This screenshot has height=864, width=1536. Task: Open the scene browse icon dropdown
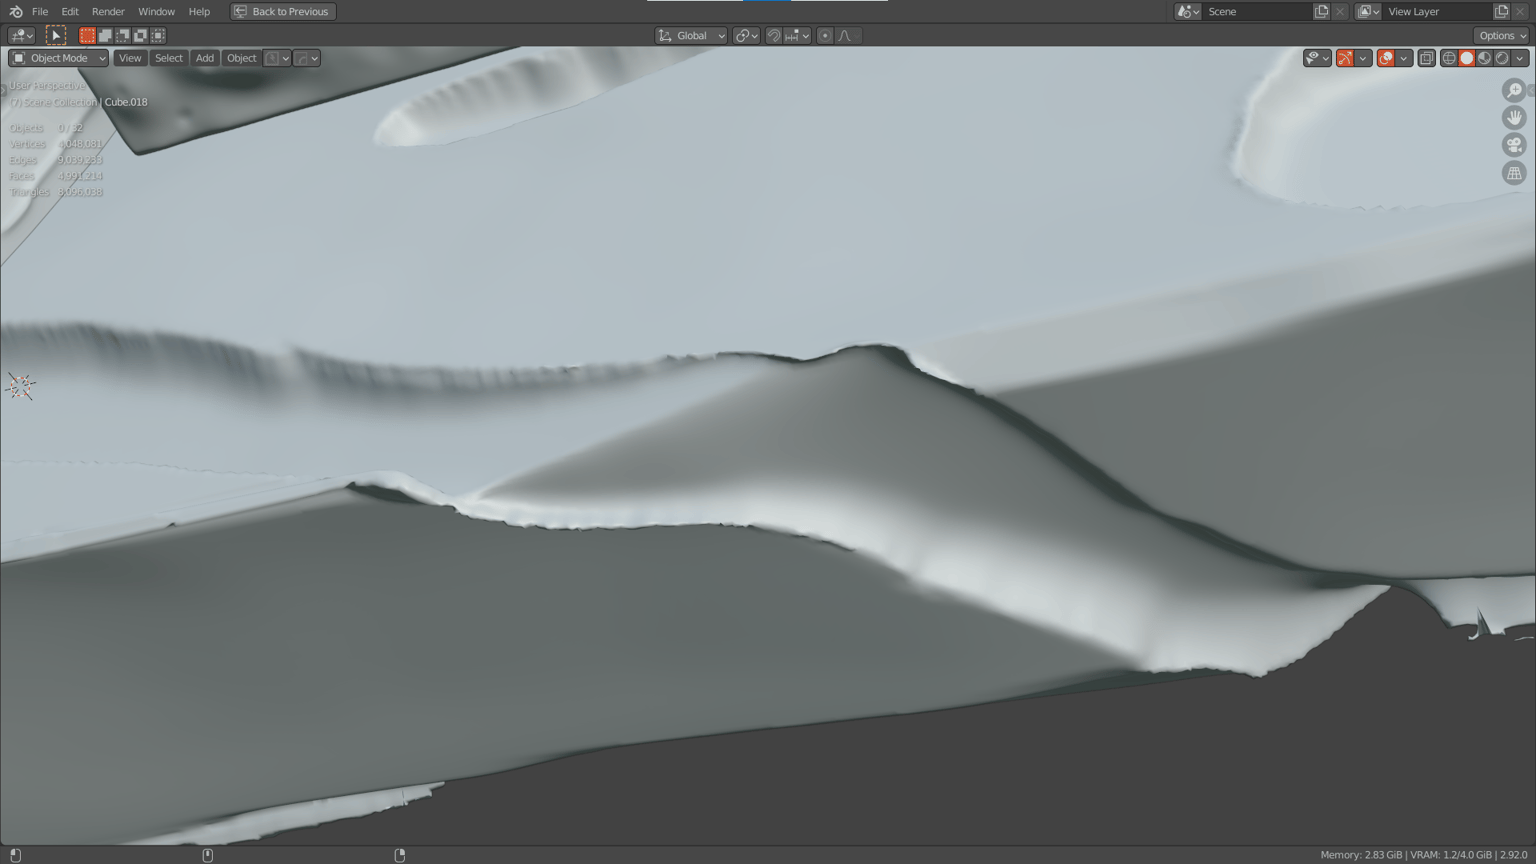(x=1188, y=11)
